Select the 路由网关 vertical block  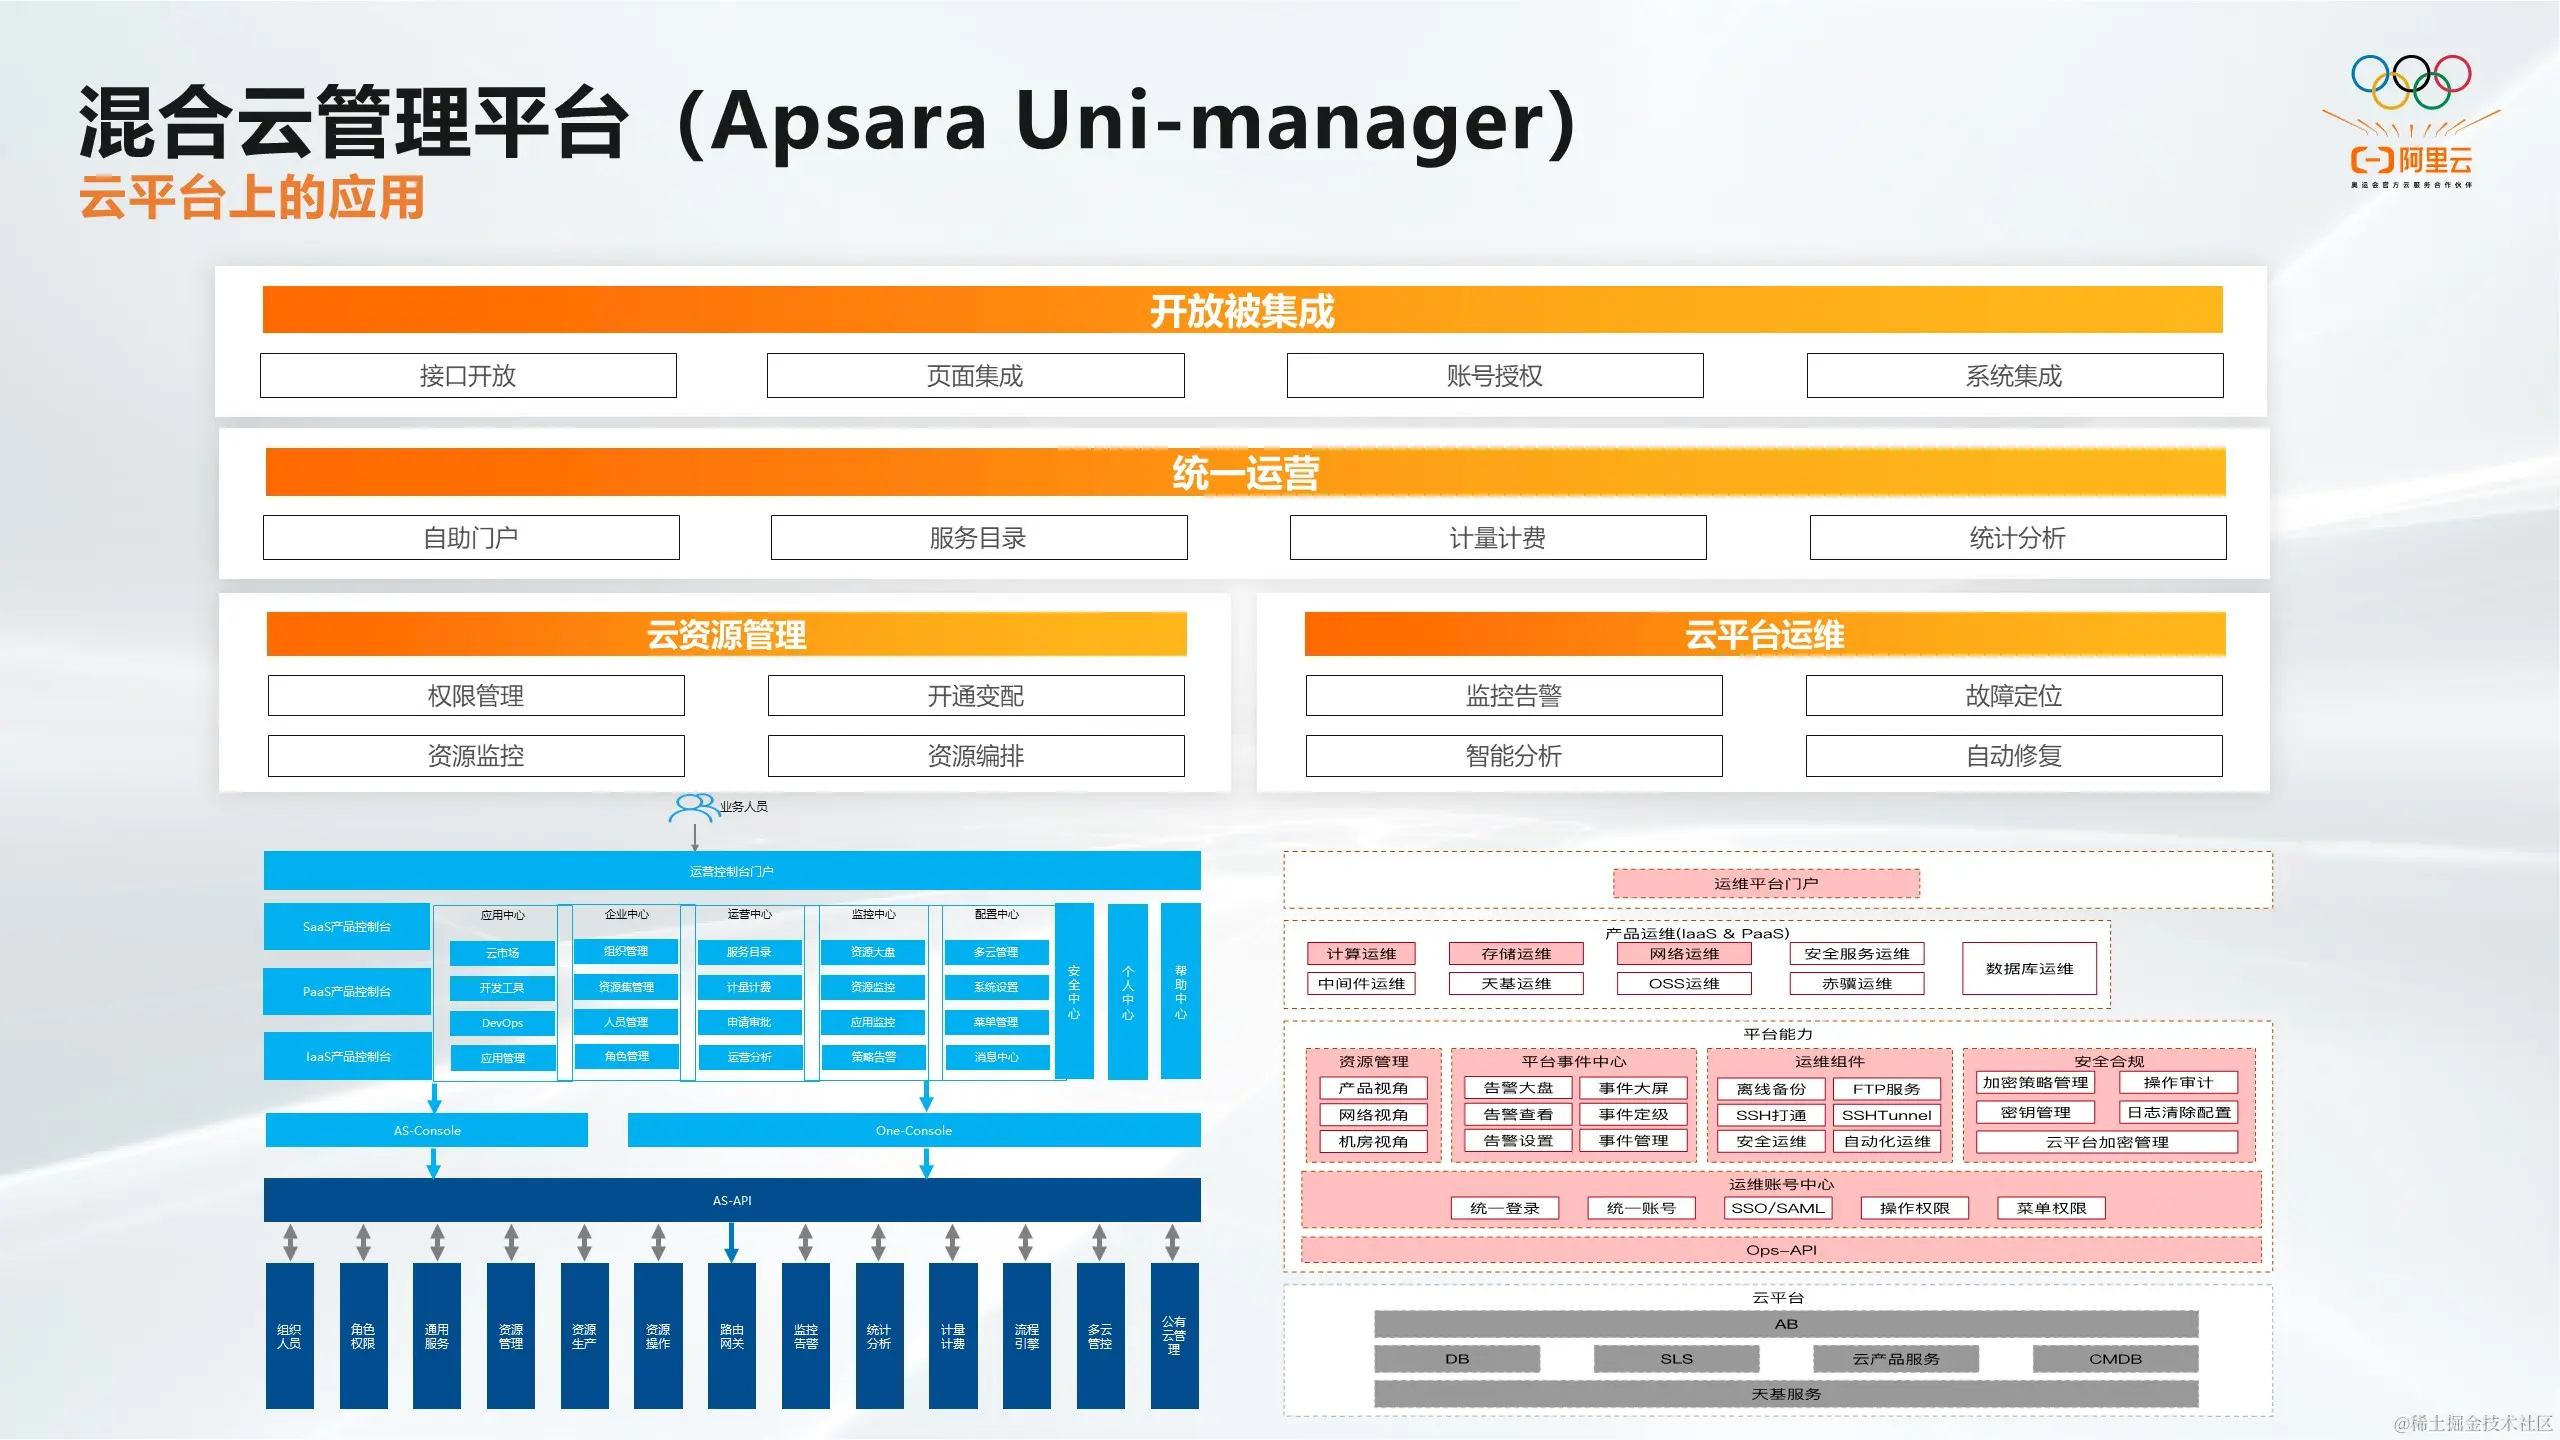tap(731, 1336)
